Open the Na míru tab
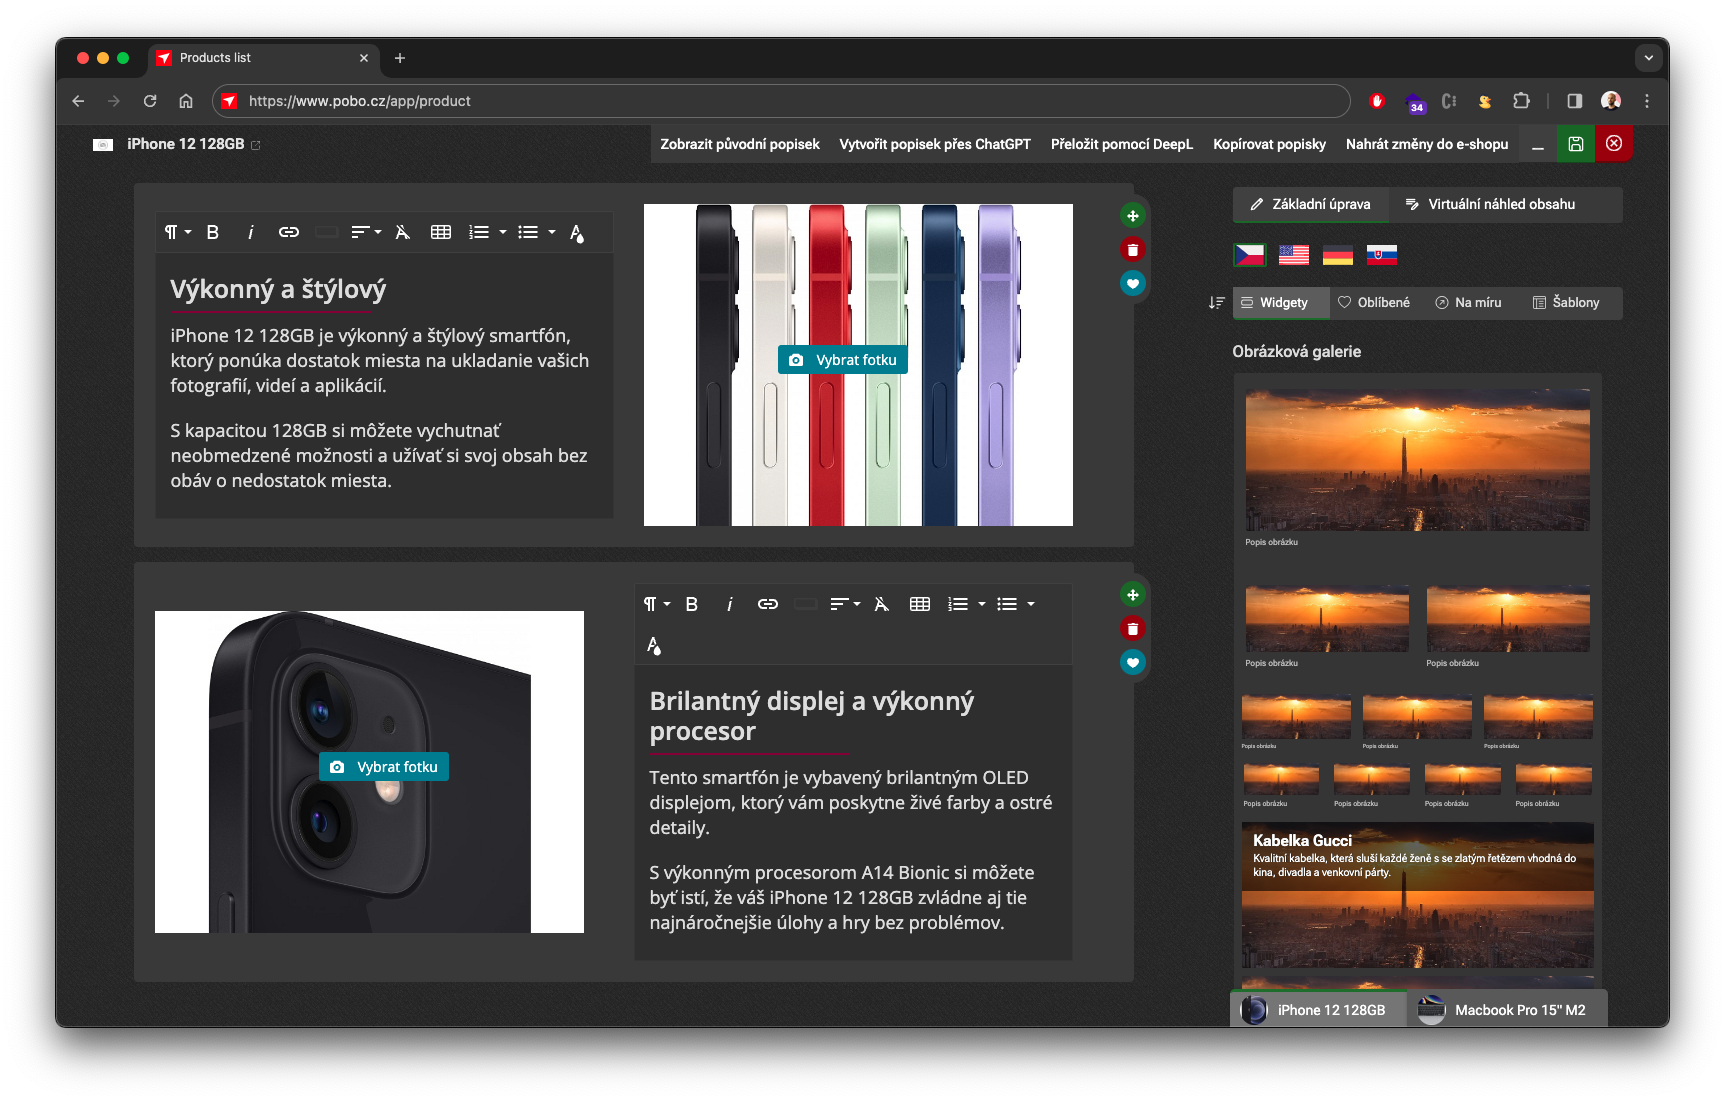Screen dimensions: 1725x1101 pos(1468,302)
